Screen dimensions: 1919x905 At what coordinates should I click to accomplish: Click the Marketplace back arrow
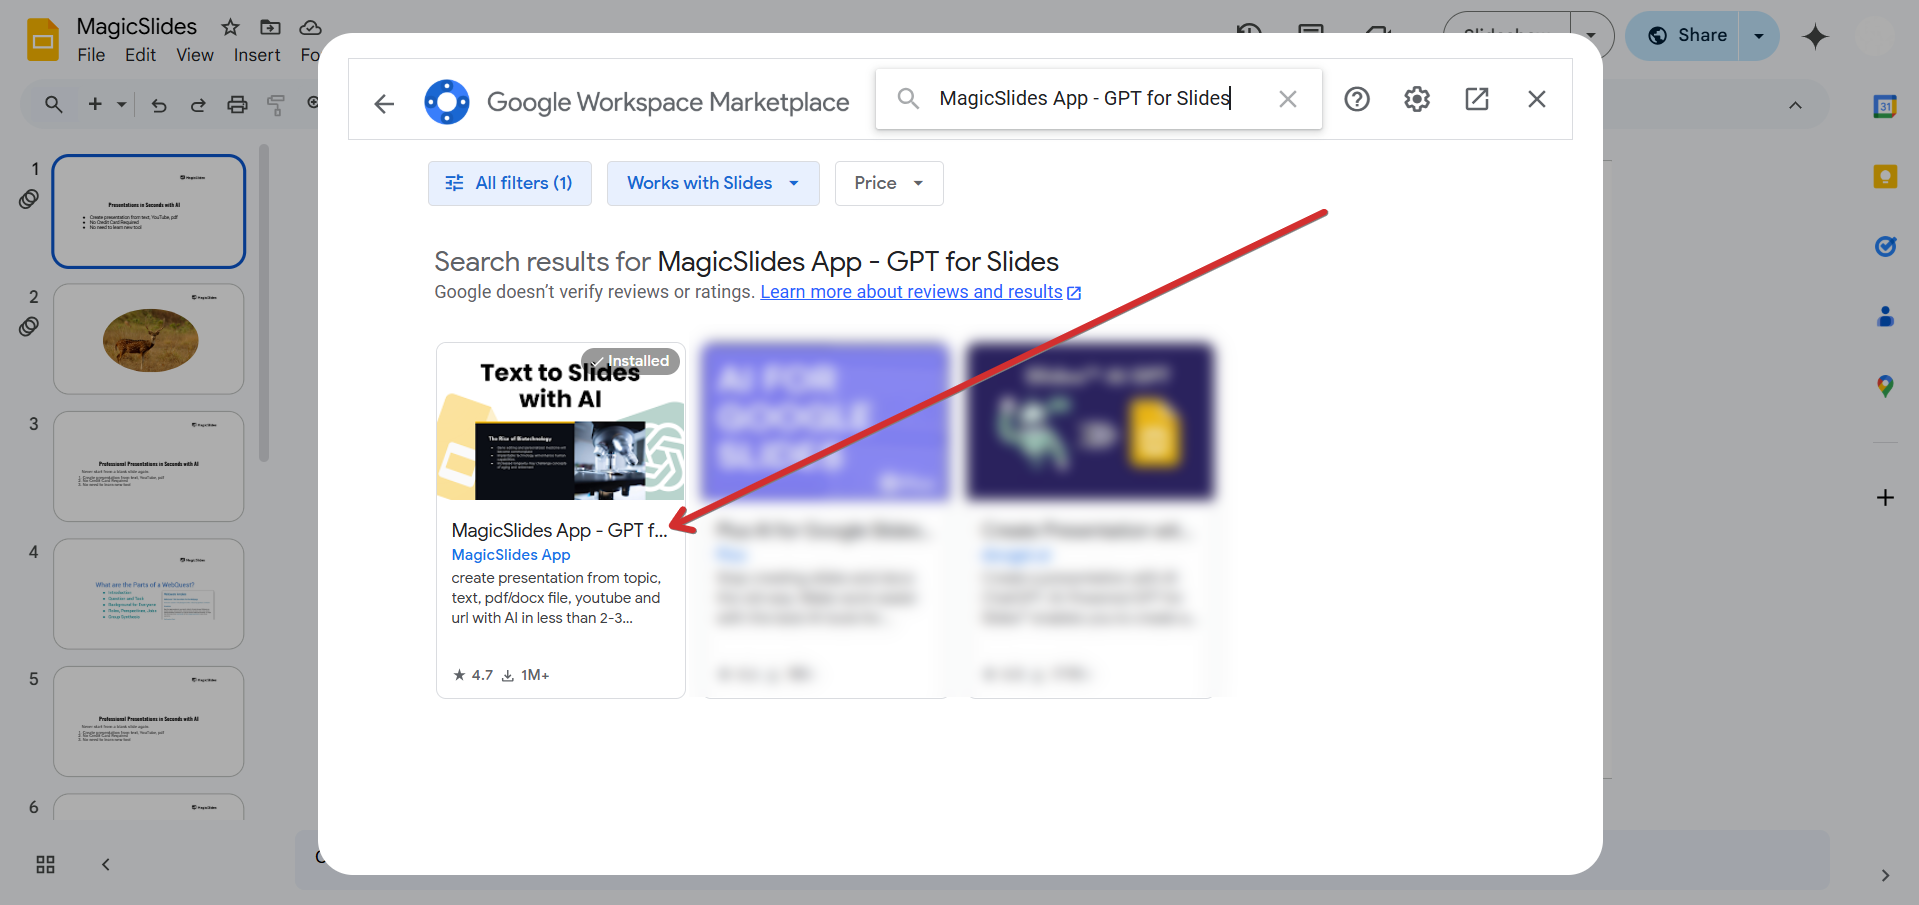tap(384, 103)
